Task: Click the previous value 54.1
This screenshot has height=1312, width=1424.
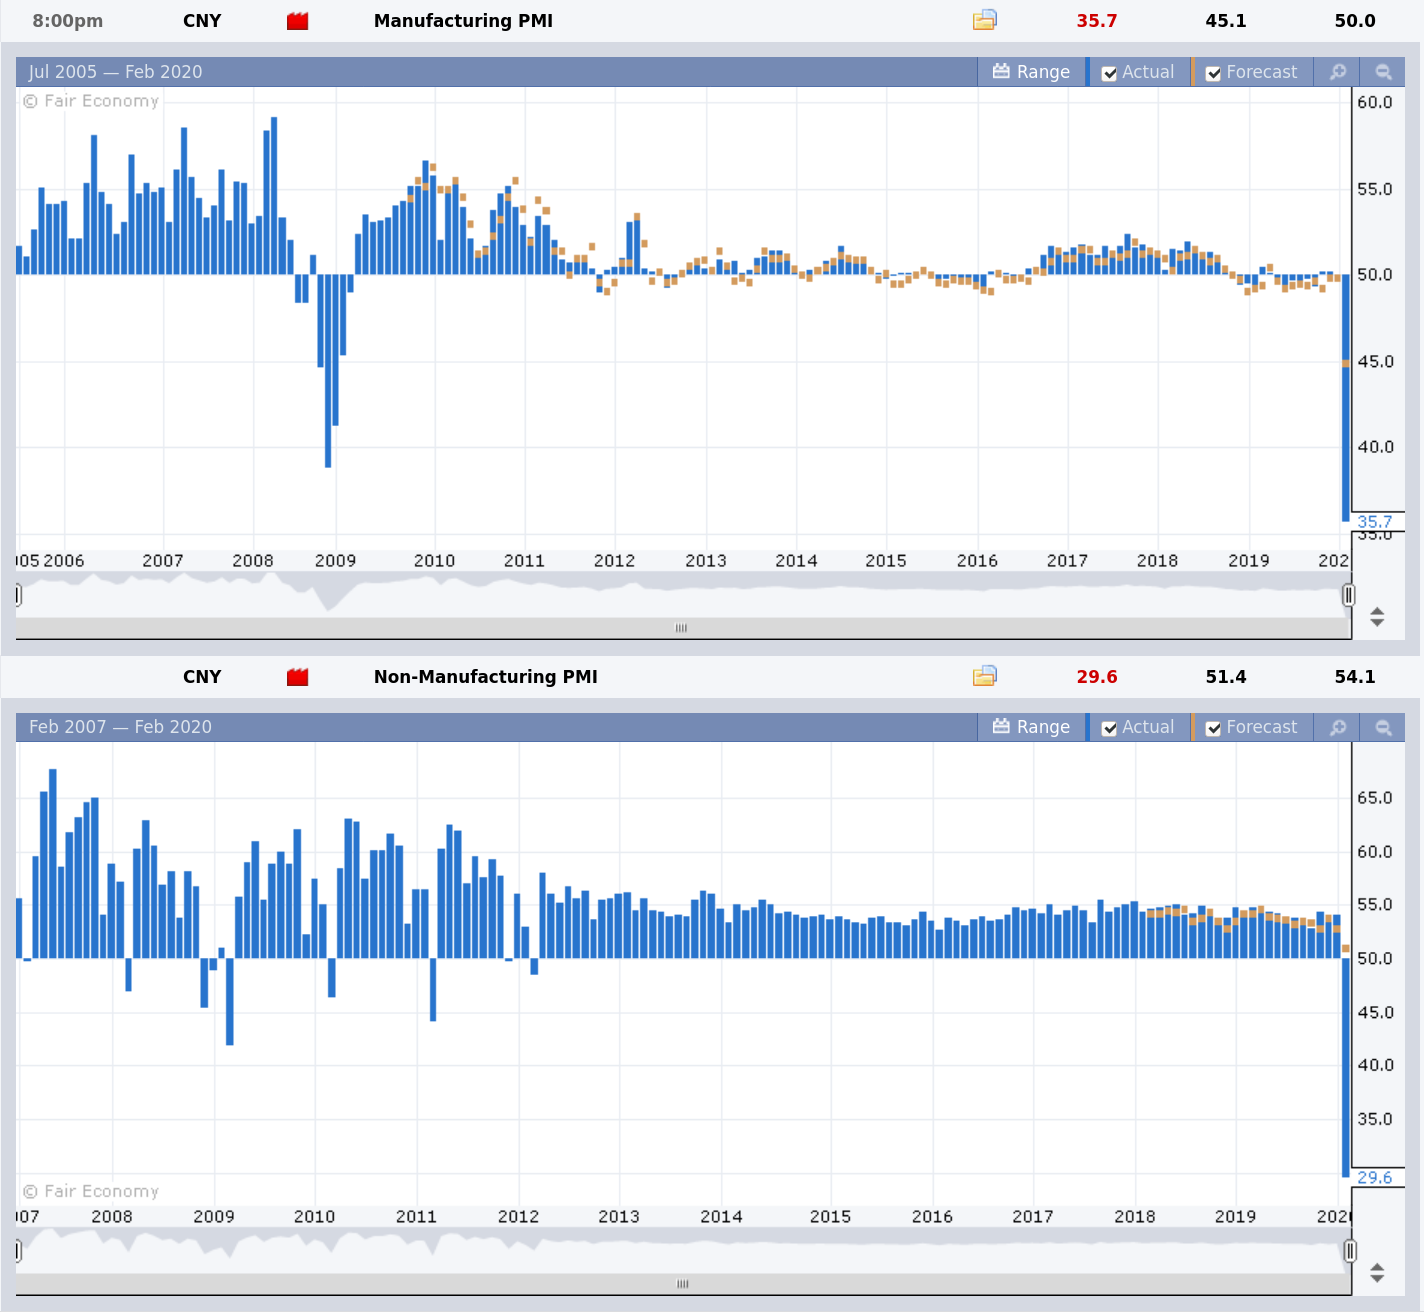Action: click(1355, 677)
